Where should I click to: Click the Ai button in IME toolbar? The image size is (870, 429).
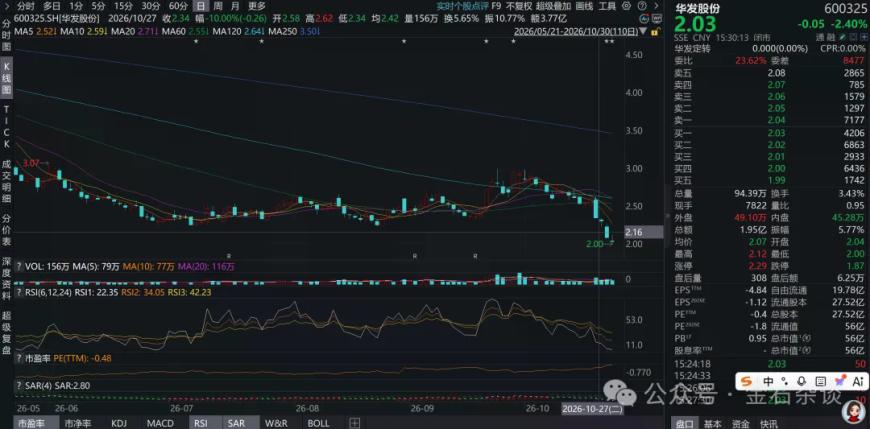point(858,382)
